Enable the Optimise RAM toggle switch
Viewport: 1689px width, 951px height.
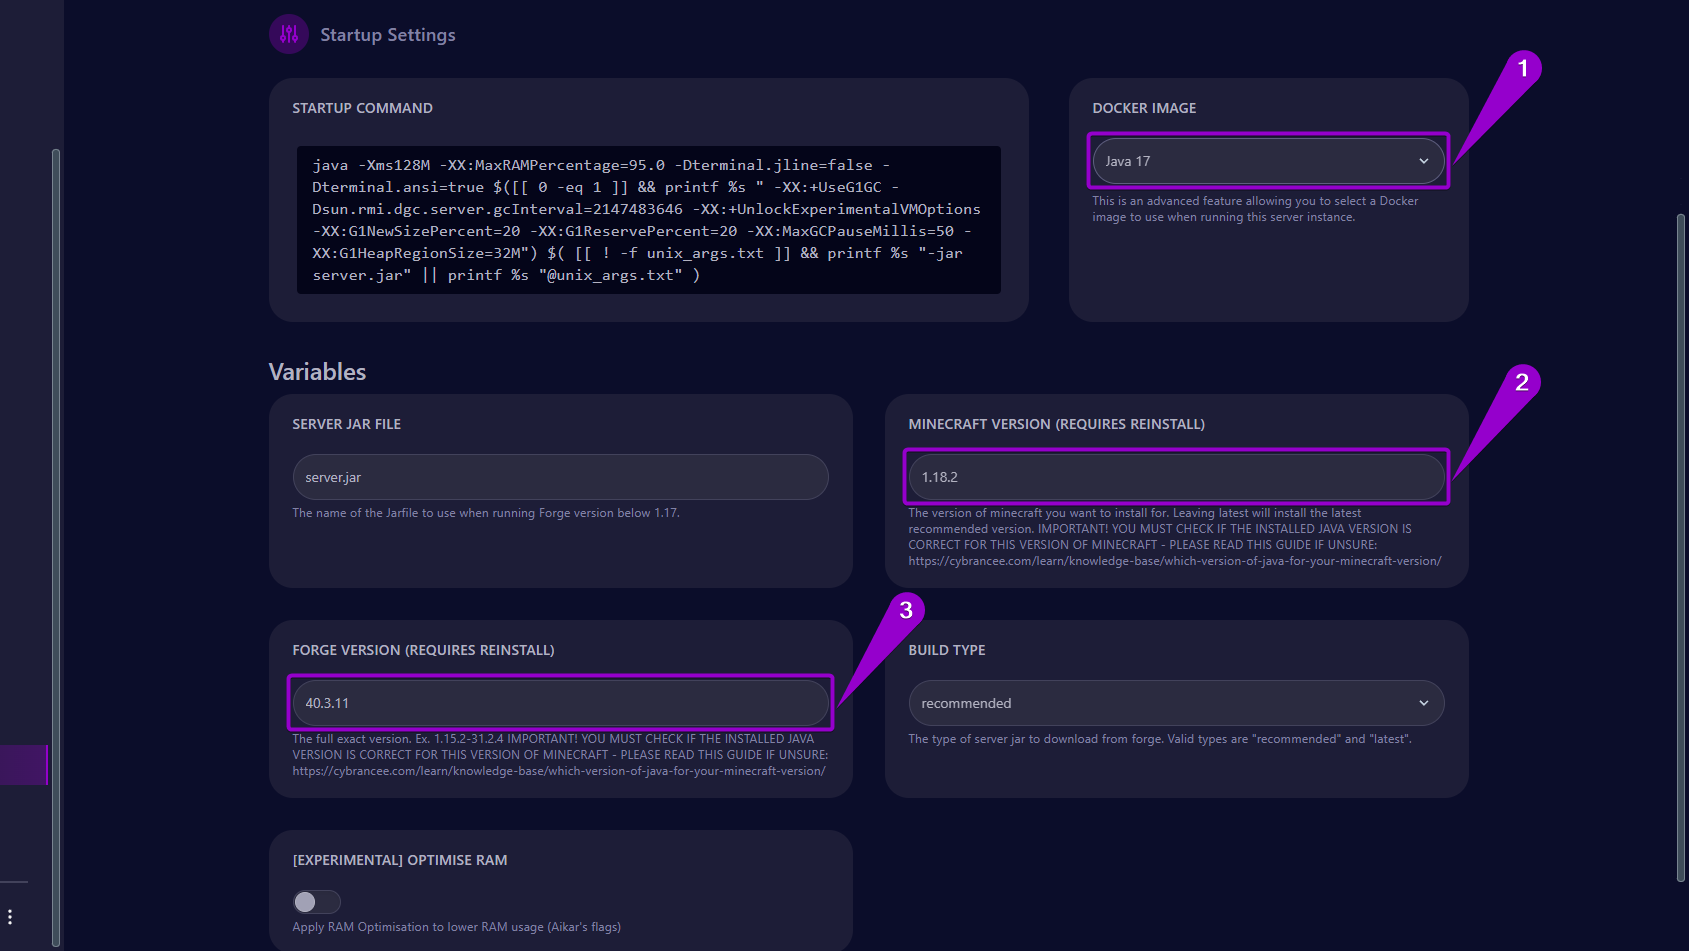pyautogui.click(x=316, y=901)
